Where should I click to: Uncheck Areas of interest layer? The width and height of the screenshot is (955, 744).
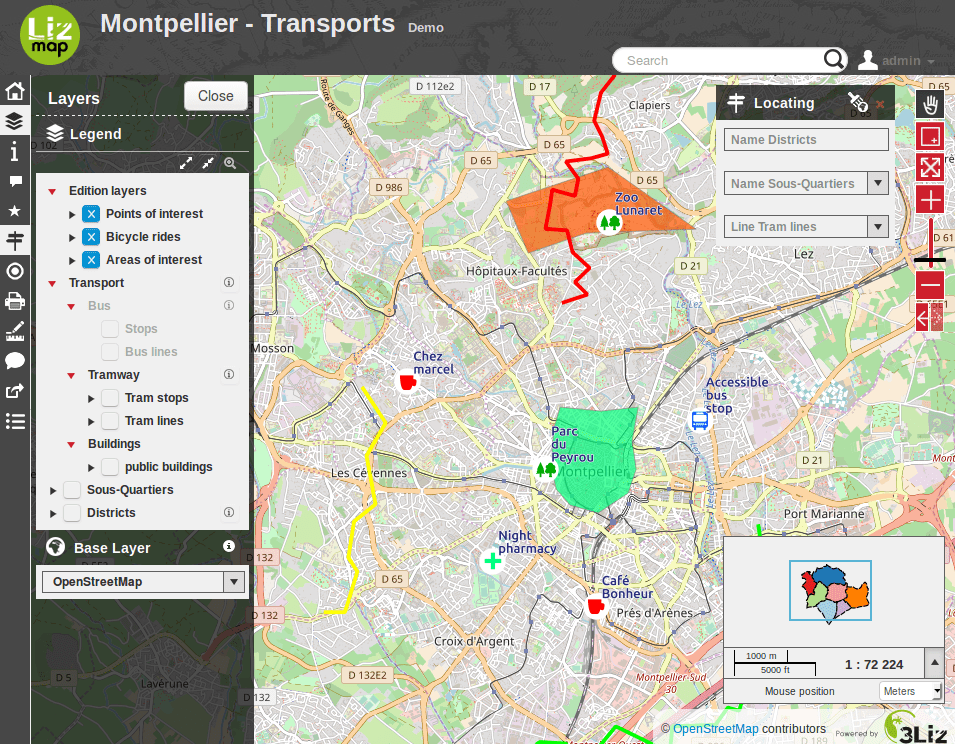tap(91, 260)
